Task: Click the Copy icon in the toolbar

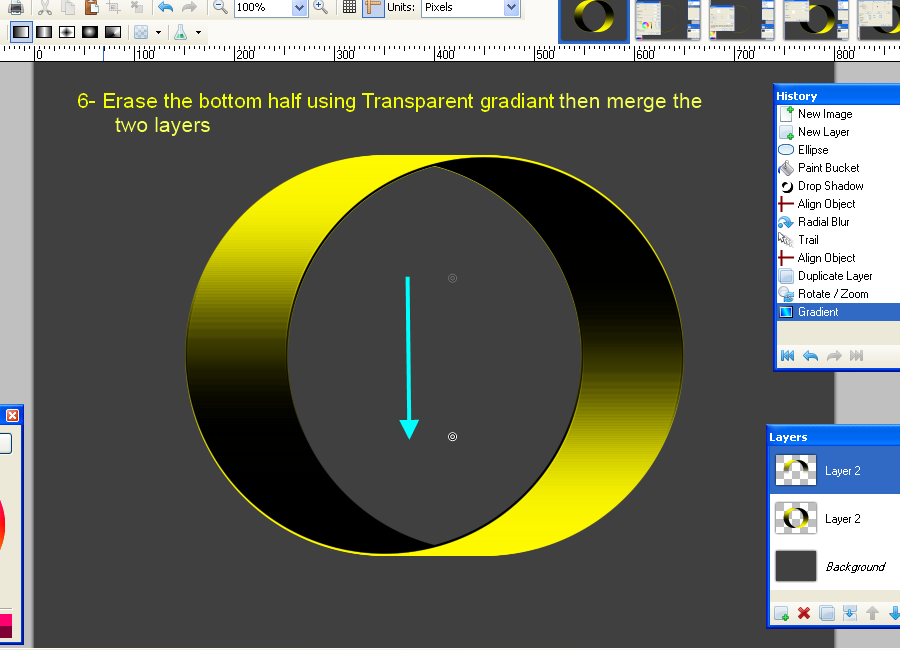Action: pyautogui.click(x=68, y=7)
